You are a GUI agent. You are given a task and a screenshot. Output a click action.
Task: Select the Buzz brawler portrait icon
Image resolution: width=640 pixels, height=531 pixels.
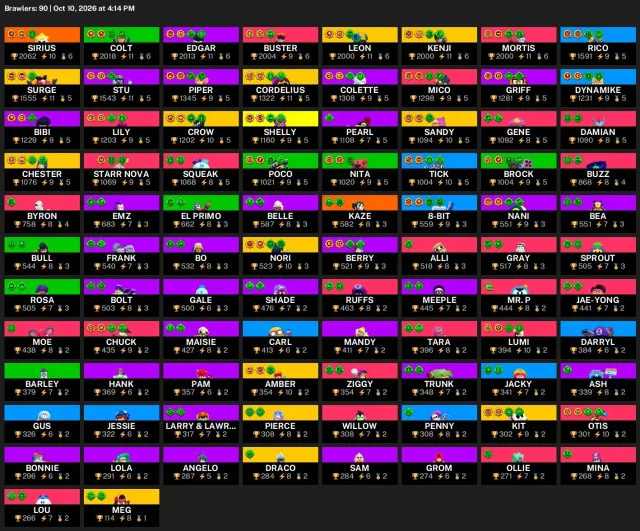598,164
